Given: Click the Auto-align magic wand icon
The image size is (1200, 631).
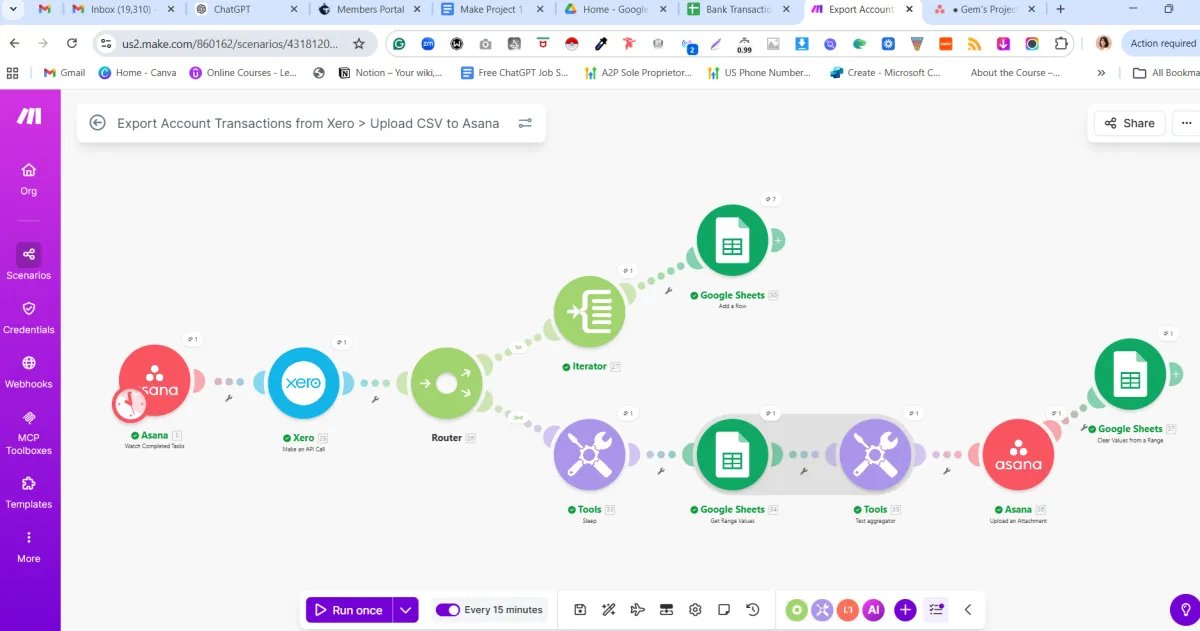Looking at the screenshot, I should coord(609,609).
